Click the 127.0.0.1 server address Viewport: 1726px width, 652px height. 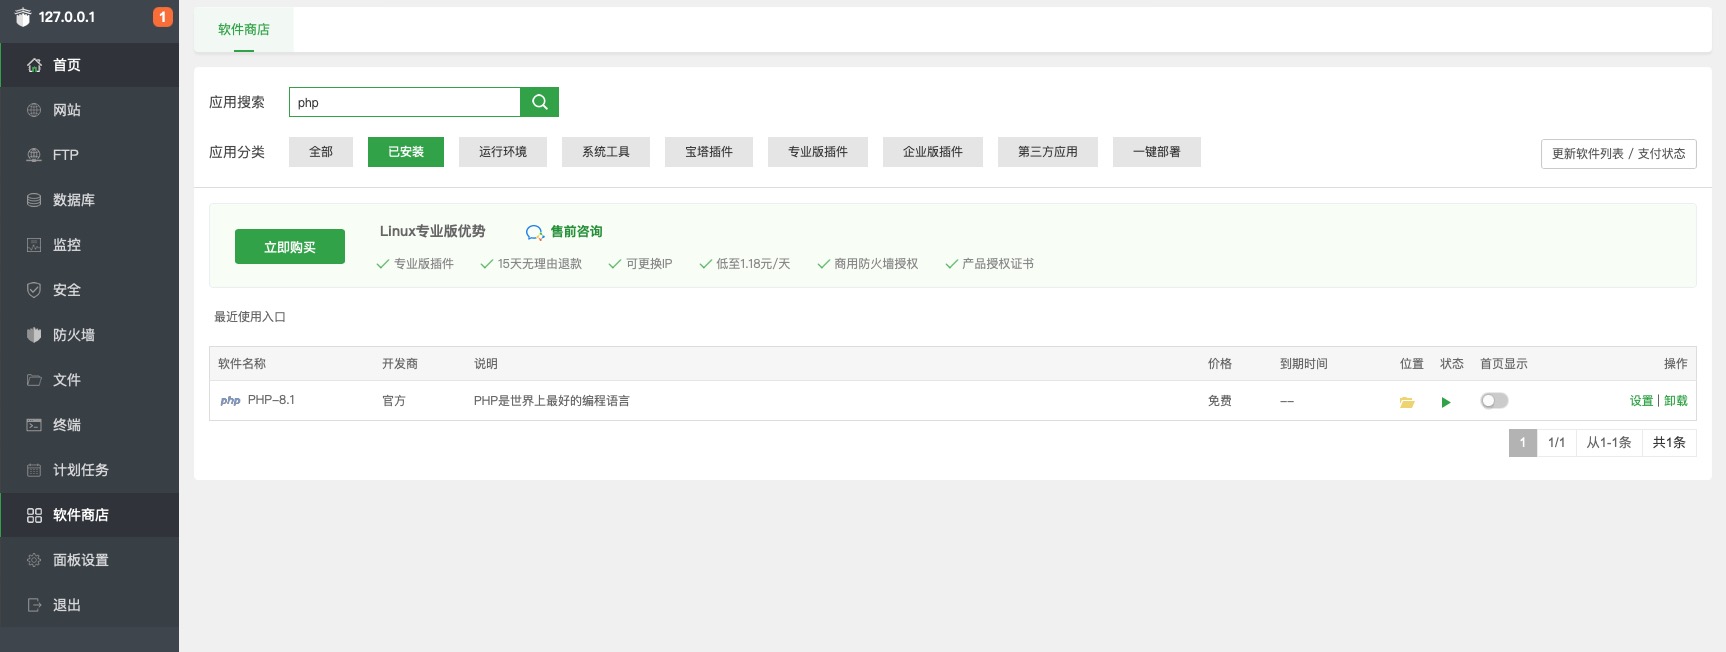tap(67, 17)
